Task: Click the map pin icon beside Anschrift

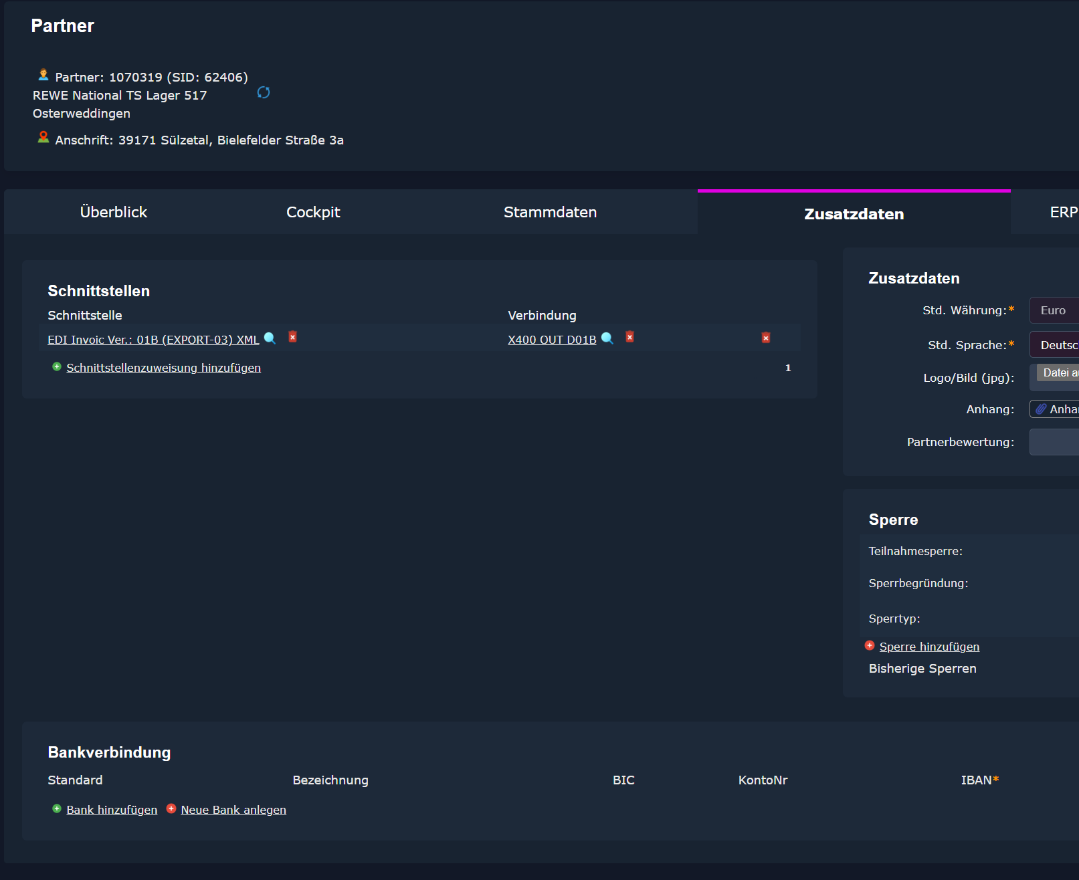Action: (x=43, y=138)
